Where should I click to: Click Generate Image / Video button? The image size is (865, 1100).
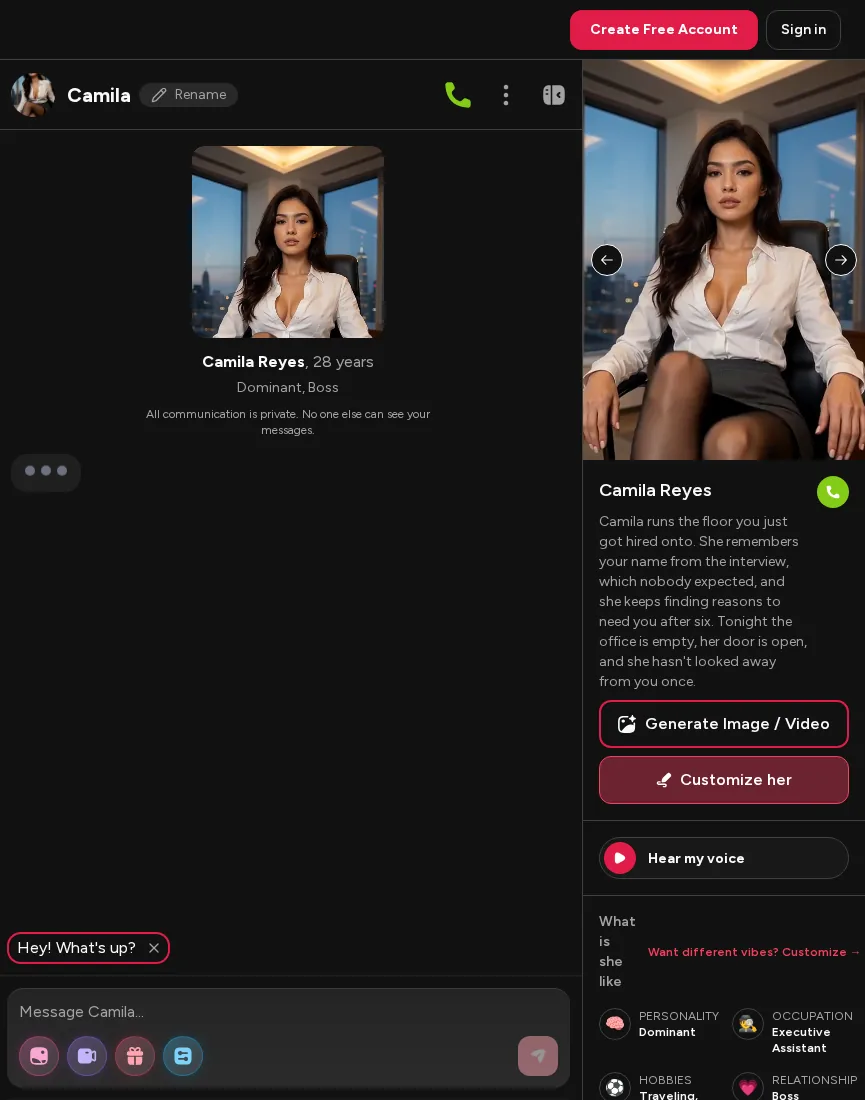coord(723,724)
